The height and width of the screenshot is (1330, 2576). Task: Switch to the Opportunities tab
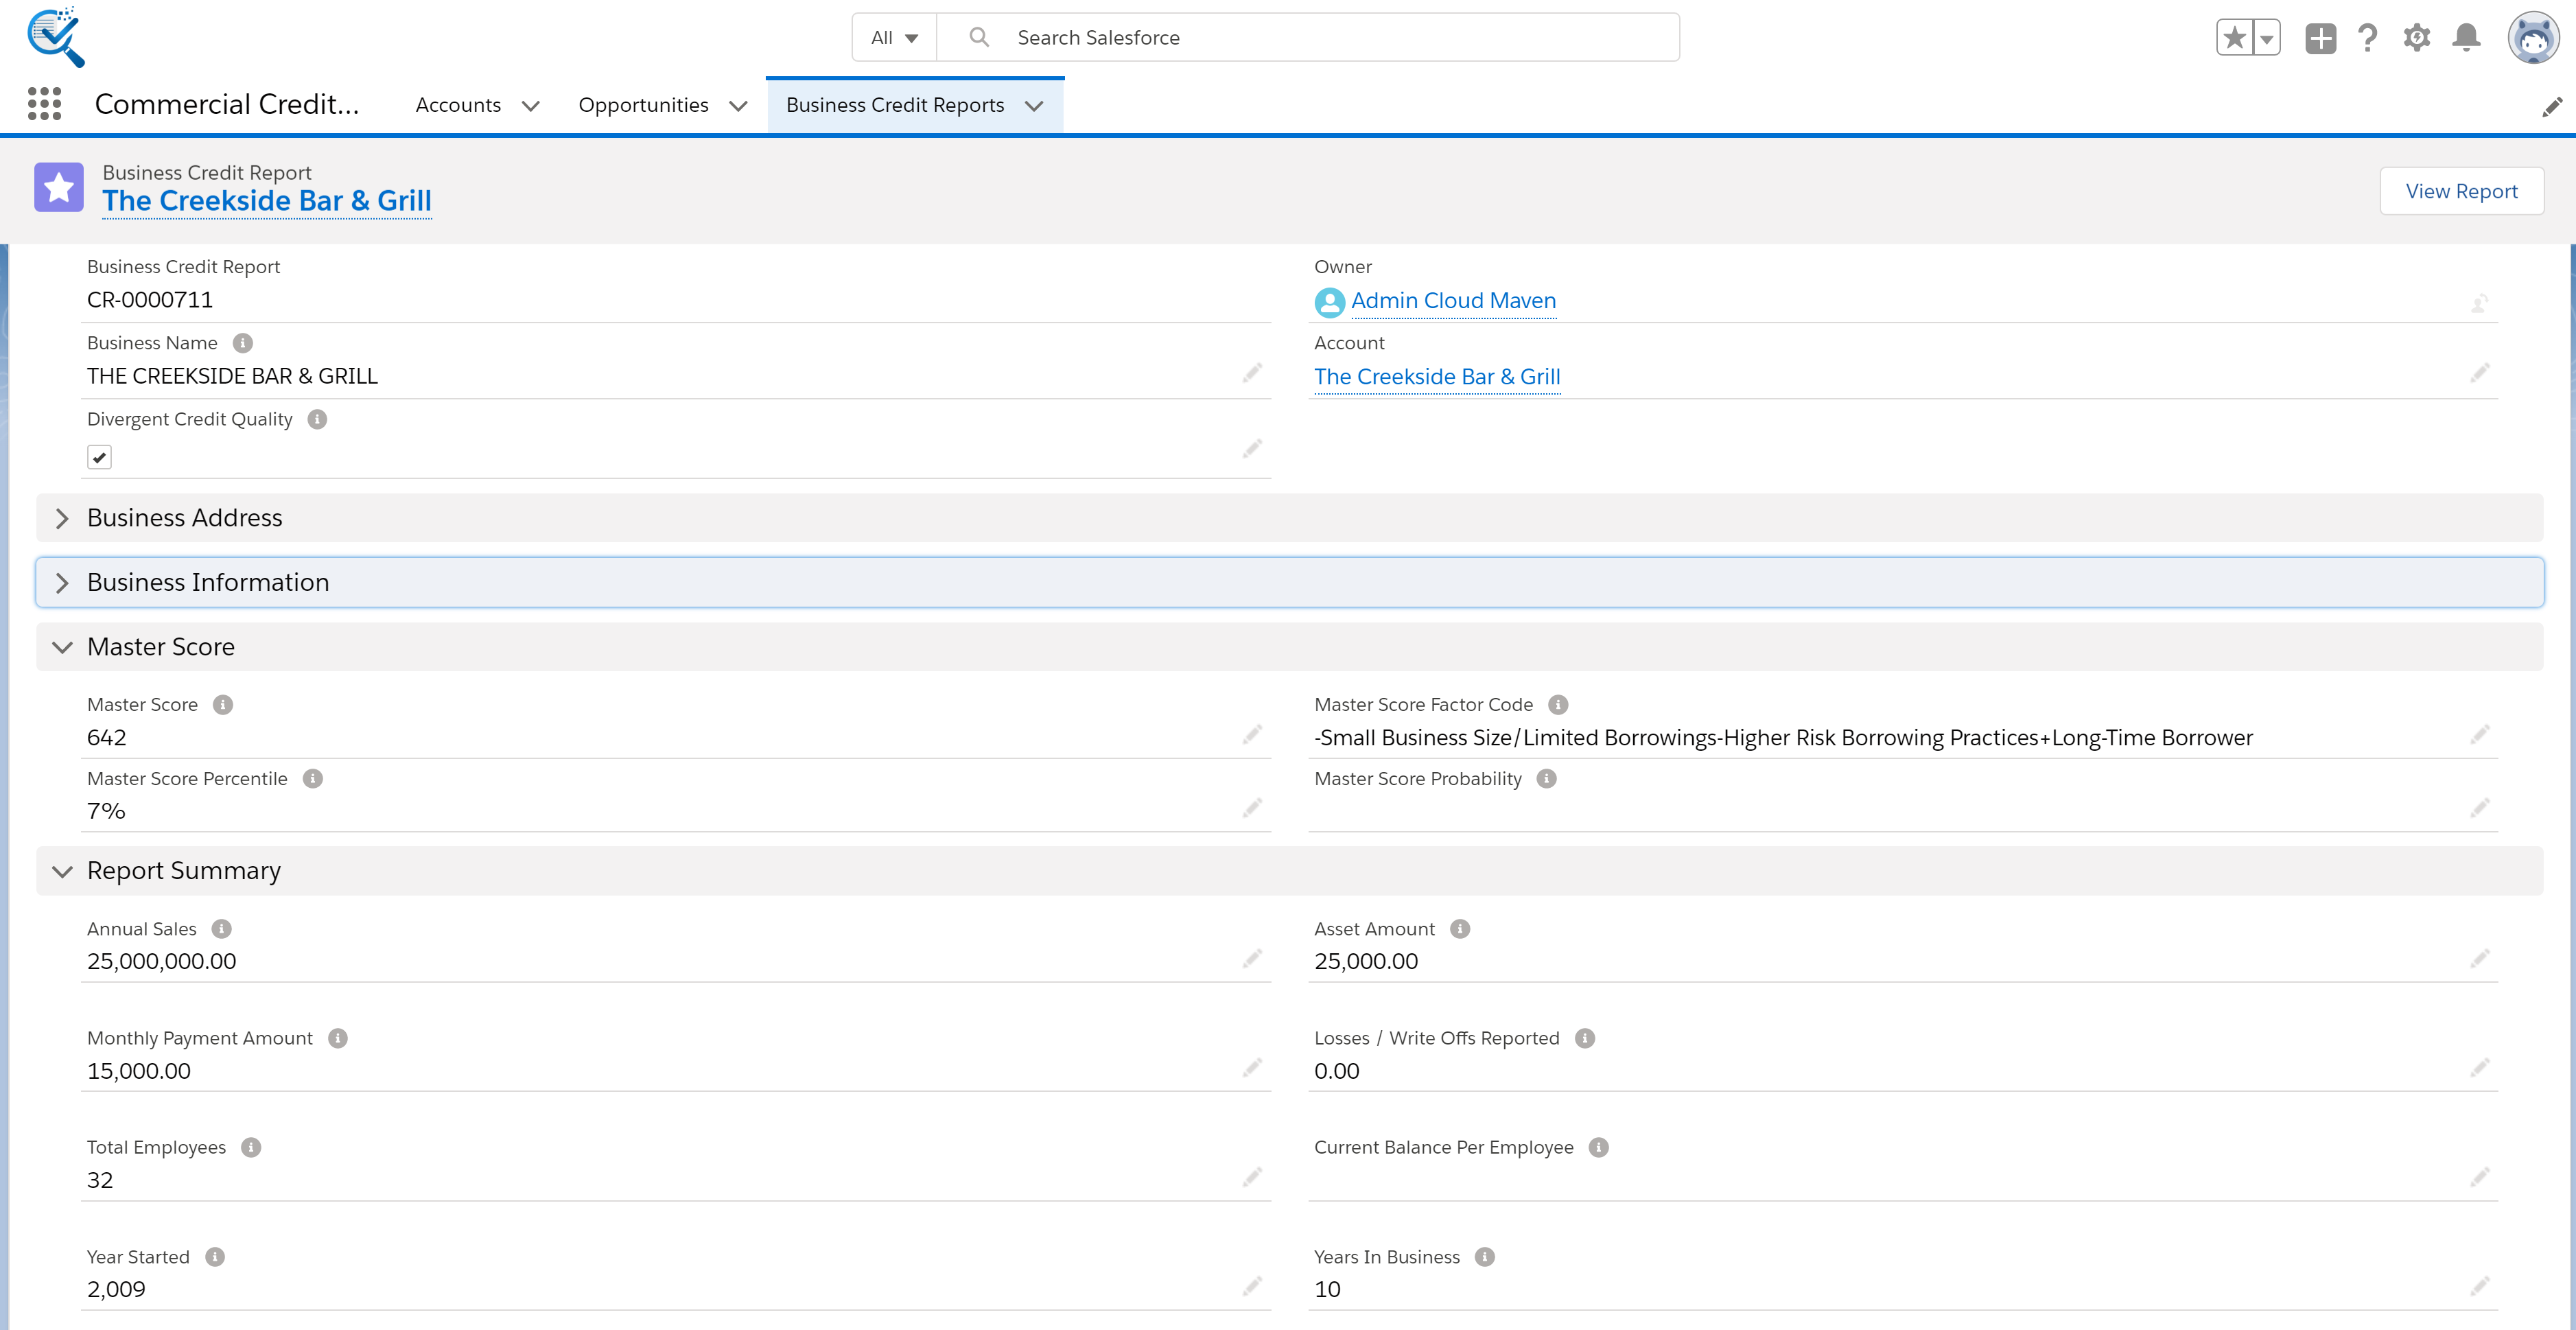pos(643,105)
